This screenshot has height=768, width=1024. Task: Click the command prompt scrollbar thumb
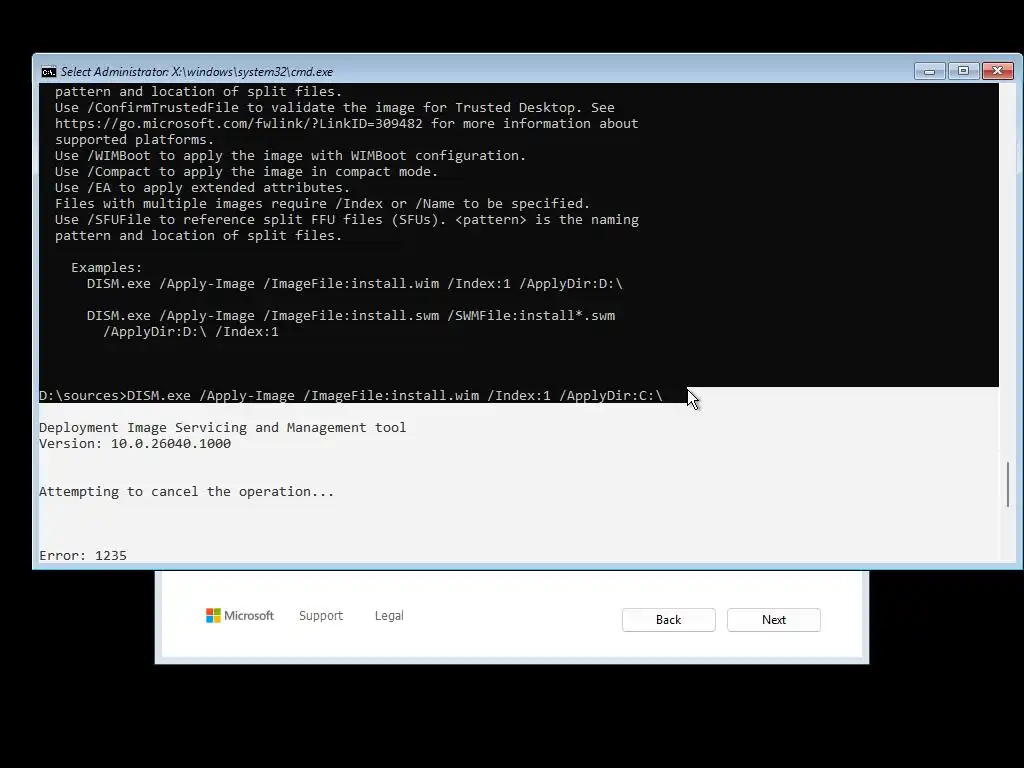tap(1008, 484)
